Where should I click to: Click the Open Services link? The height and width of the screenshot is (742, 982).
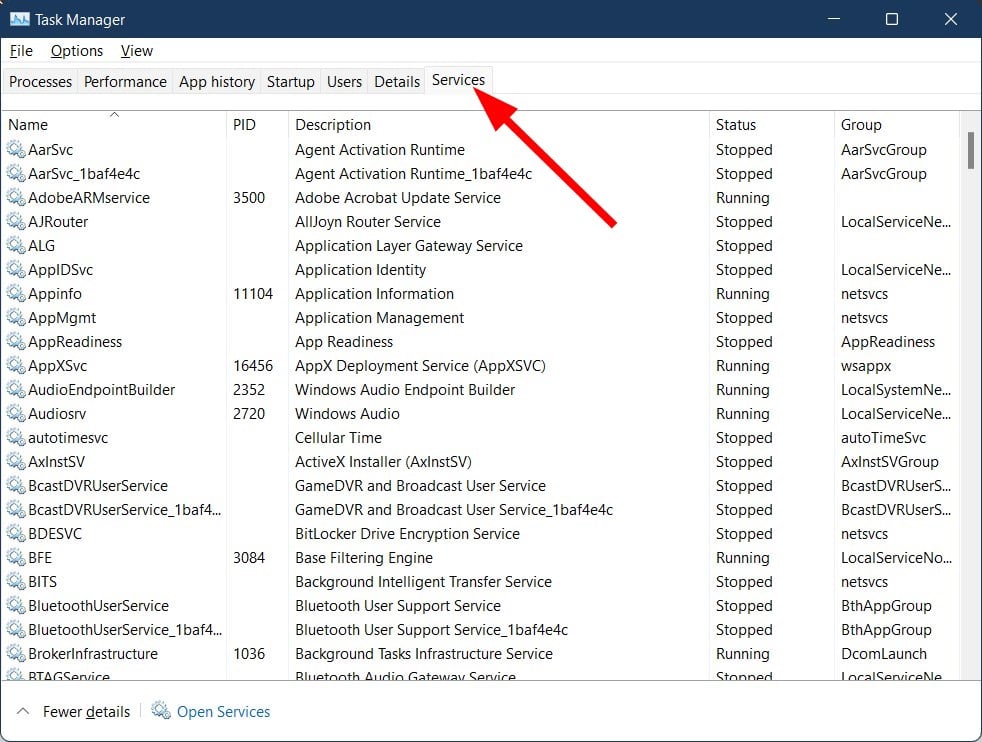(224, 711)
